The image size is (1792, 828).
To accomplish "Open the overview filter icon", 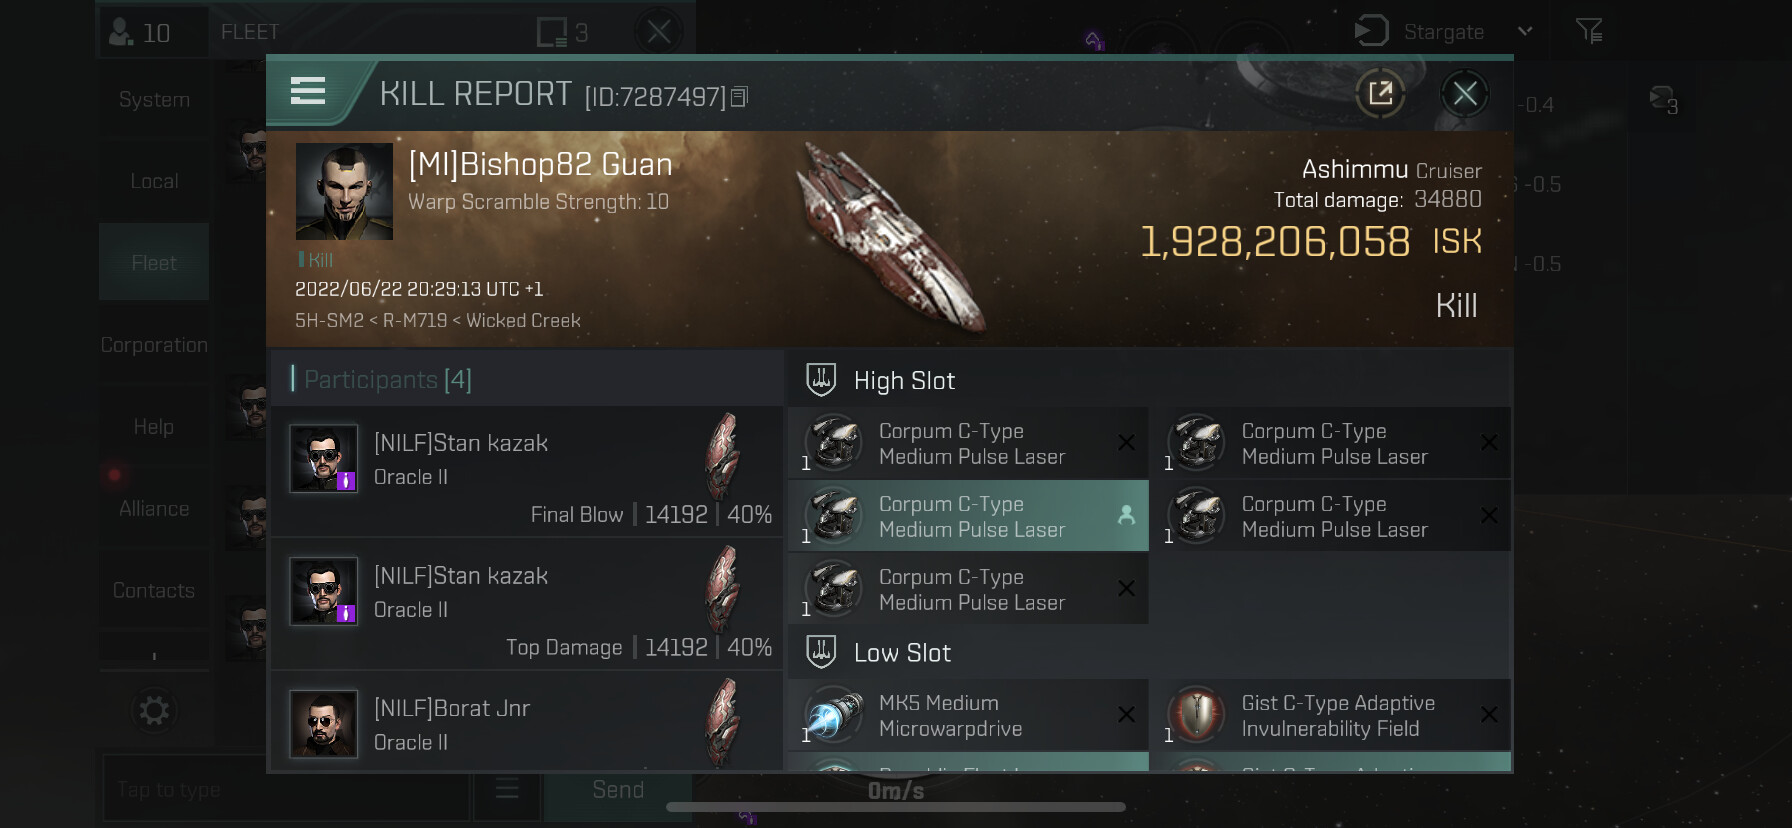I will click(x=1589, y=32).
